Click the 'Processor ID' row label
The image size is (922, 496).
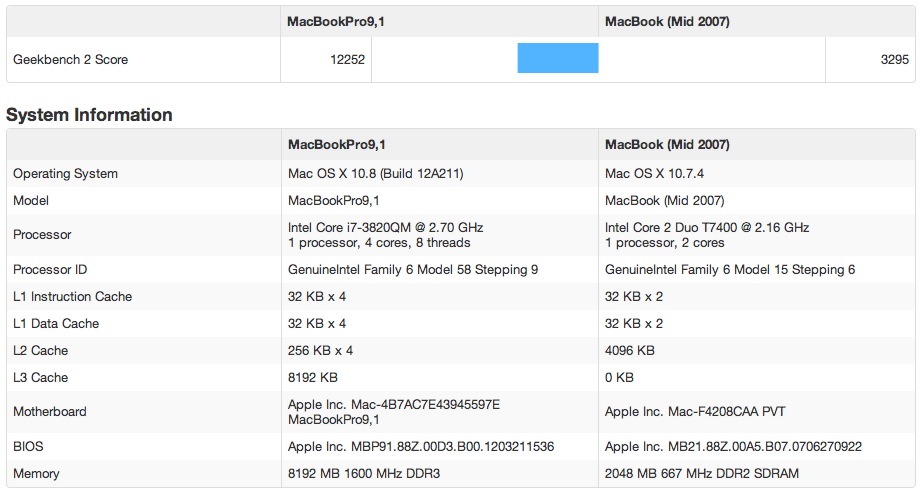pyautogui.click(x=50, y=270)
